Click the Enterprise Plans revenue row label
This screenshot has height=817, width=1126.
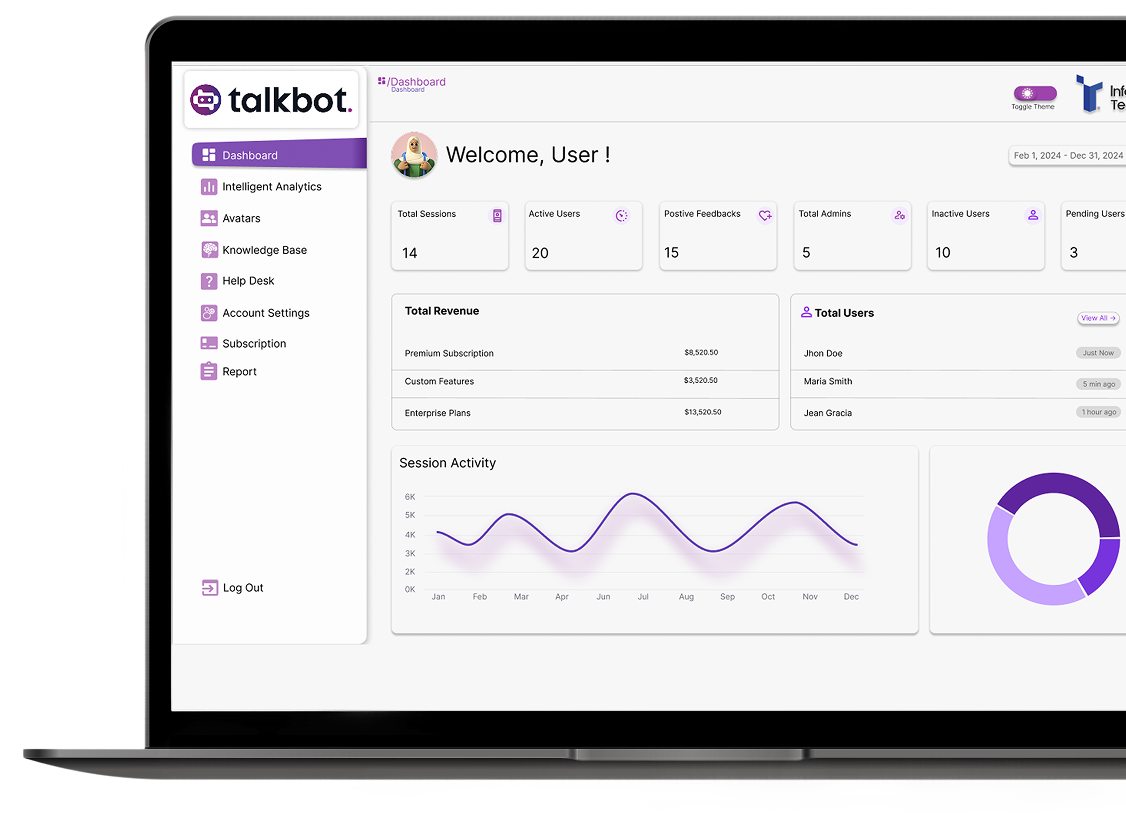[437, 413]
